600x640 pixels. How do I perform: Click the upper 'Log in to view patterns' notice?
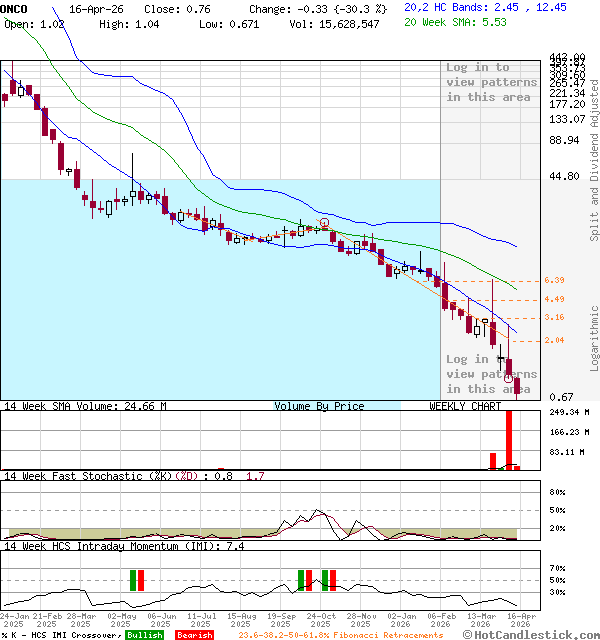pos(478,82)
